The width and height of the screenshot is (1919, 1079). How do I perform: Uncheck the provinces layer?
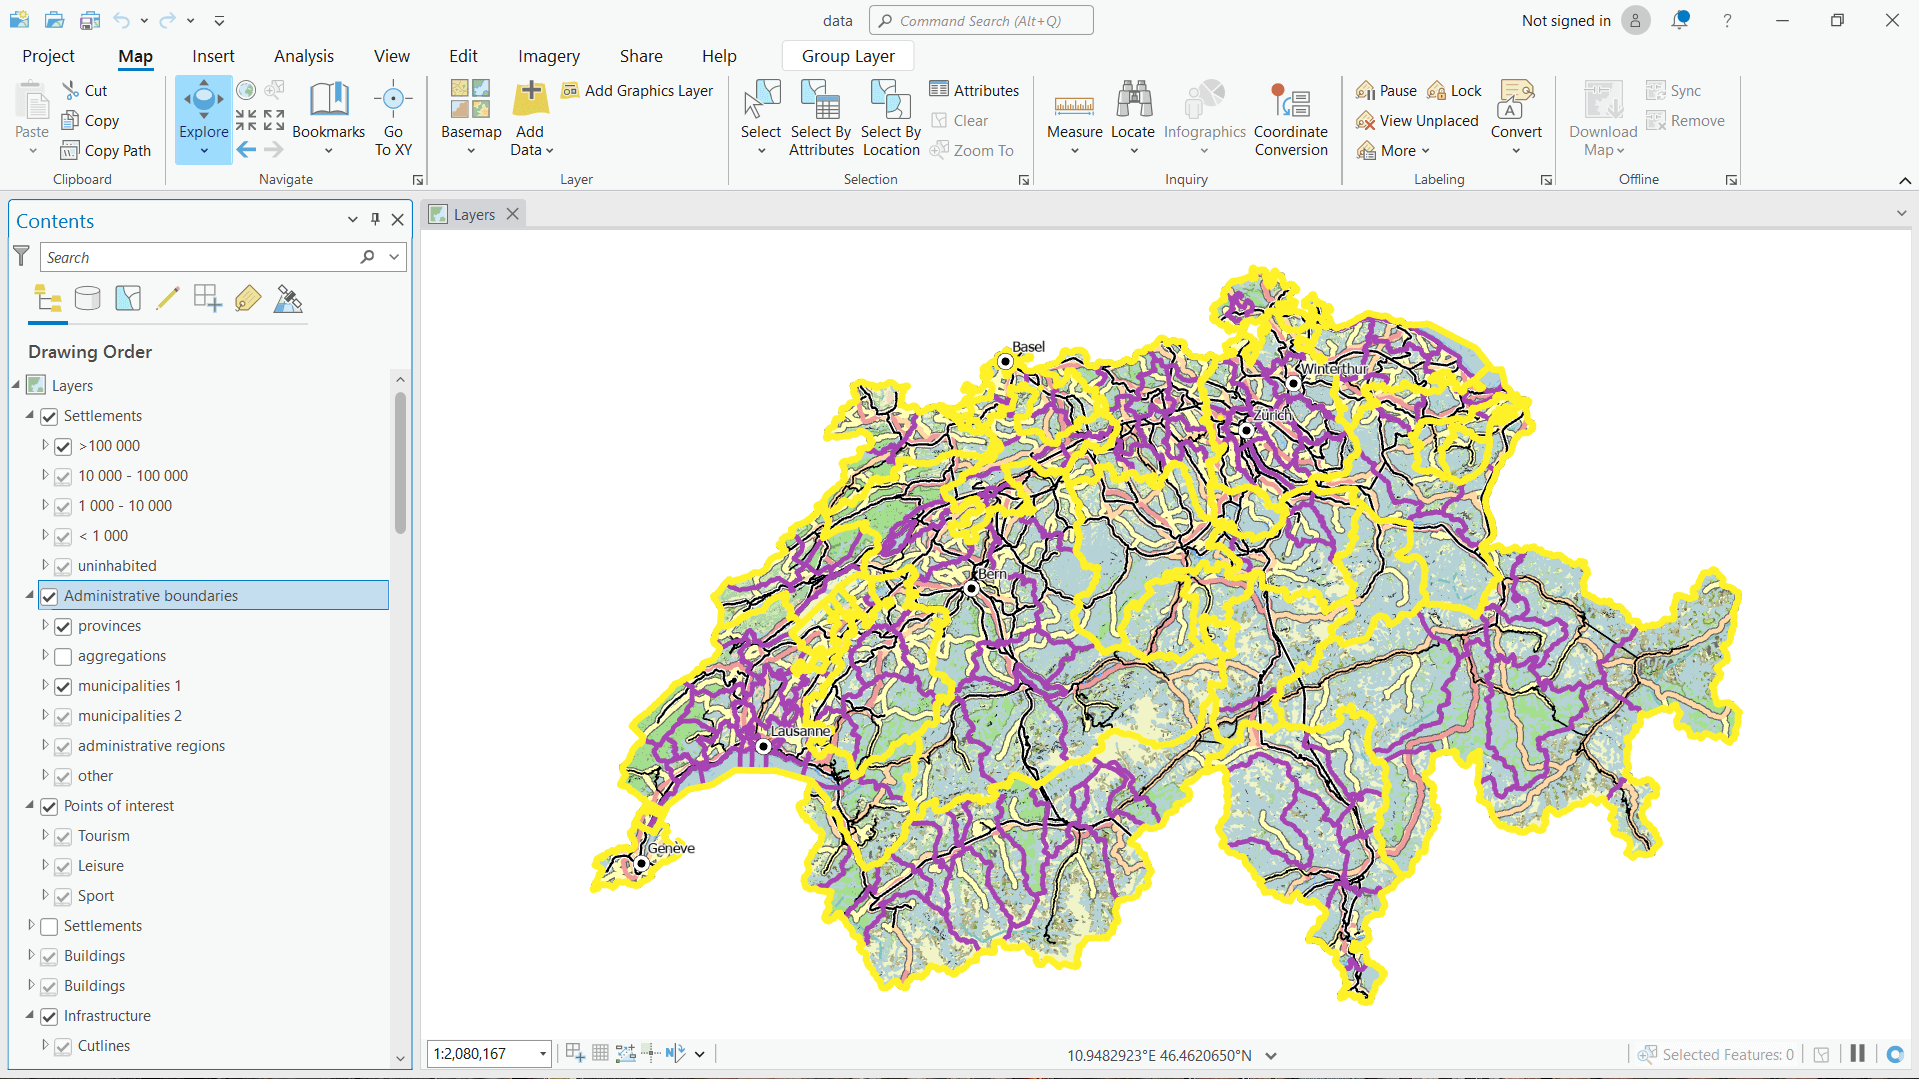63,626
